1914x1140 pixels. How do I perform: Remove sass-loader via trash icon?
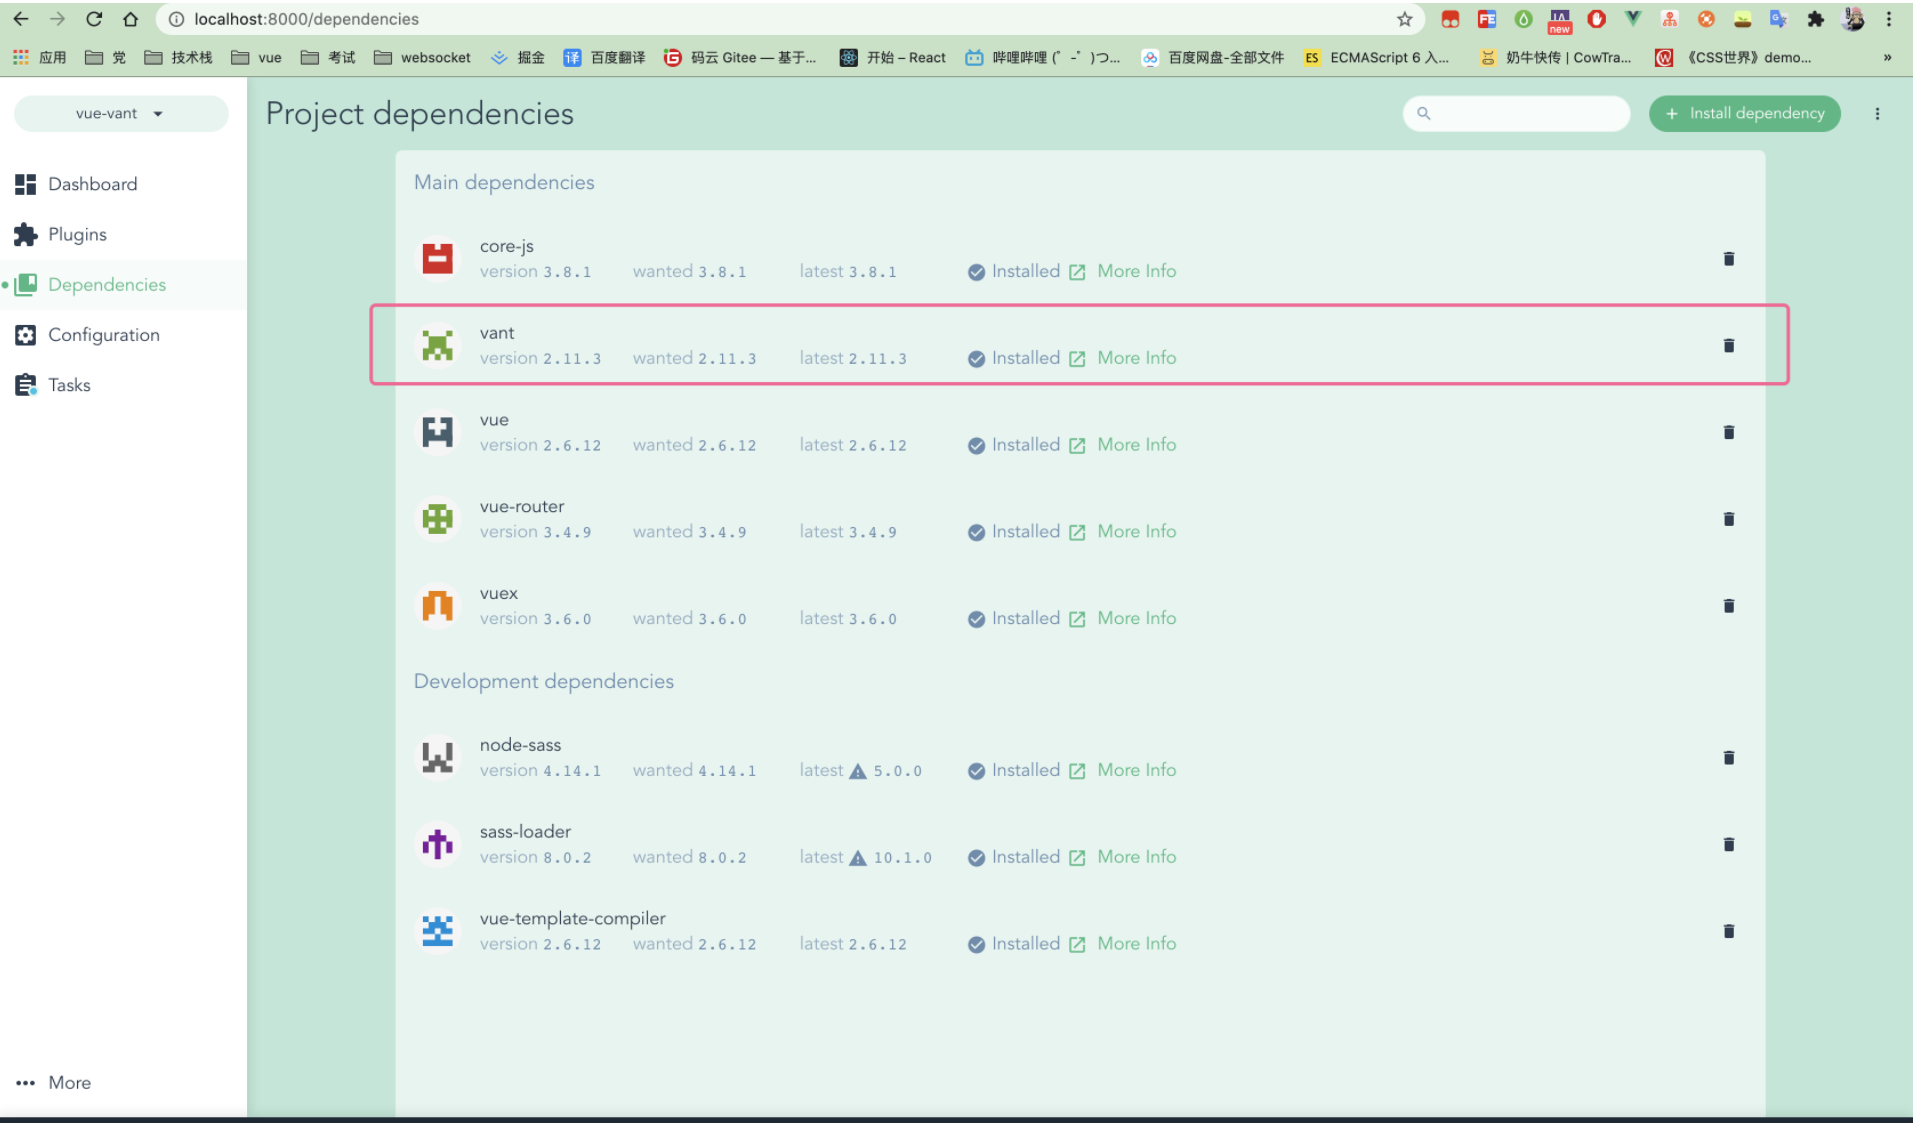click(1728, 845)
